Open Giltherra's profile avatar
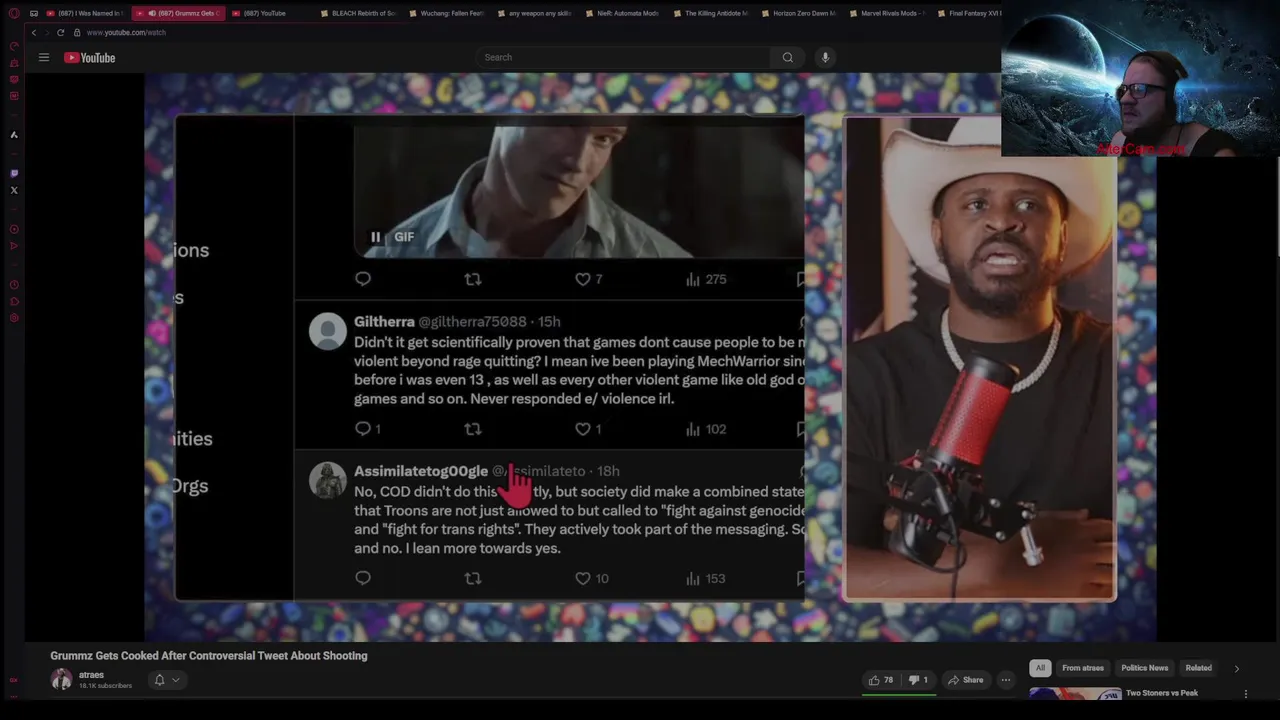The image size is (1280, 720). (327, 331)
